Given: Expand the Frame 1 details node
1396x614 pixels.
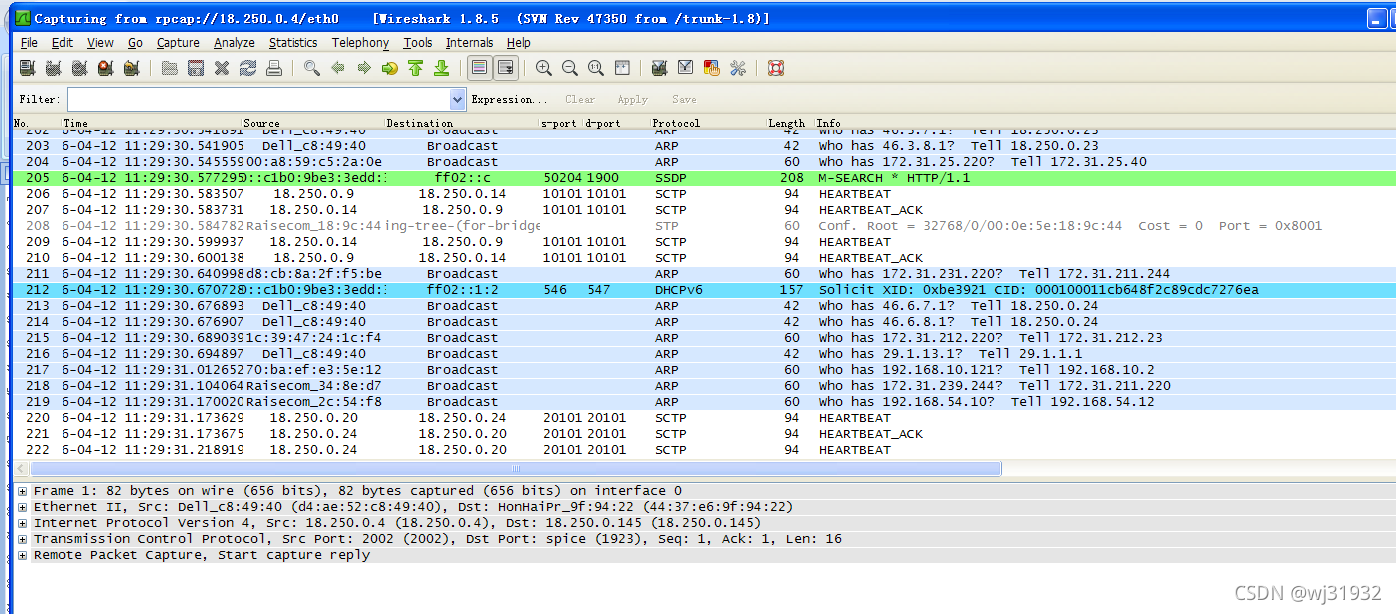Looking at the screenshot, I should coord(23,491).
